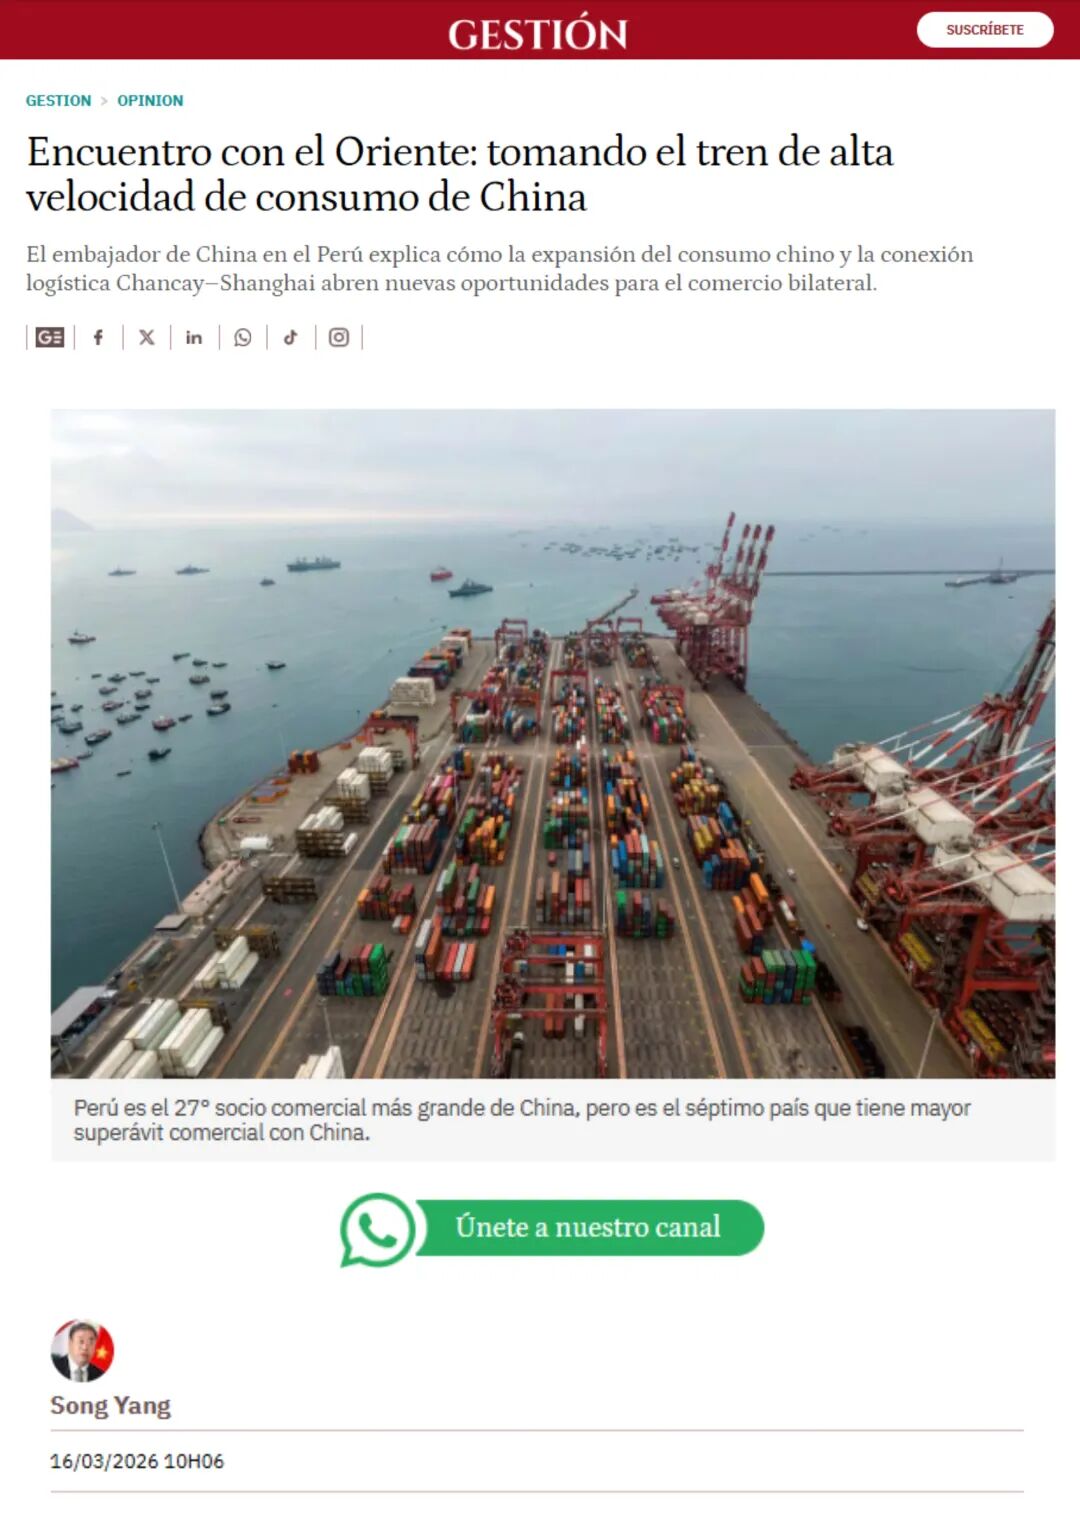Click the Suscríbete button

tap(985, 30)
